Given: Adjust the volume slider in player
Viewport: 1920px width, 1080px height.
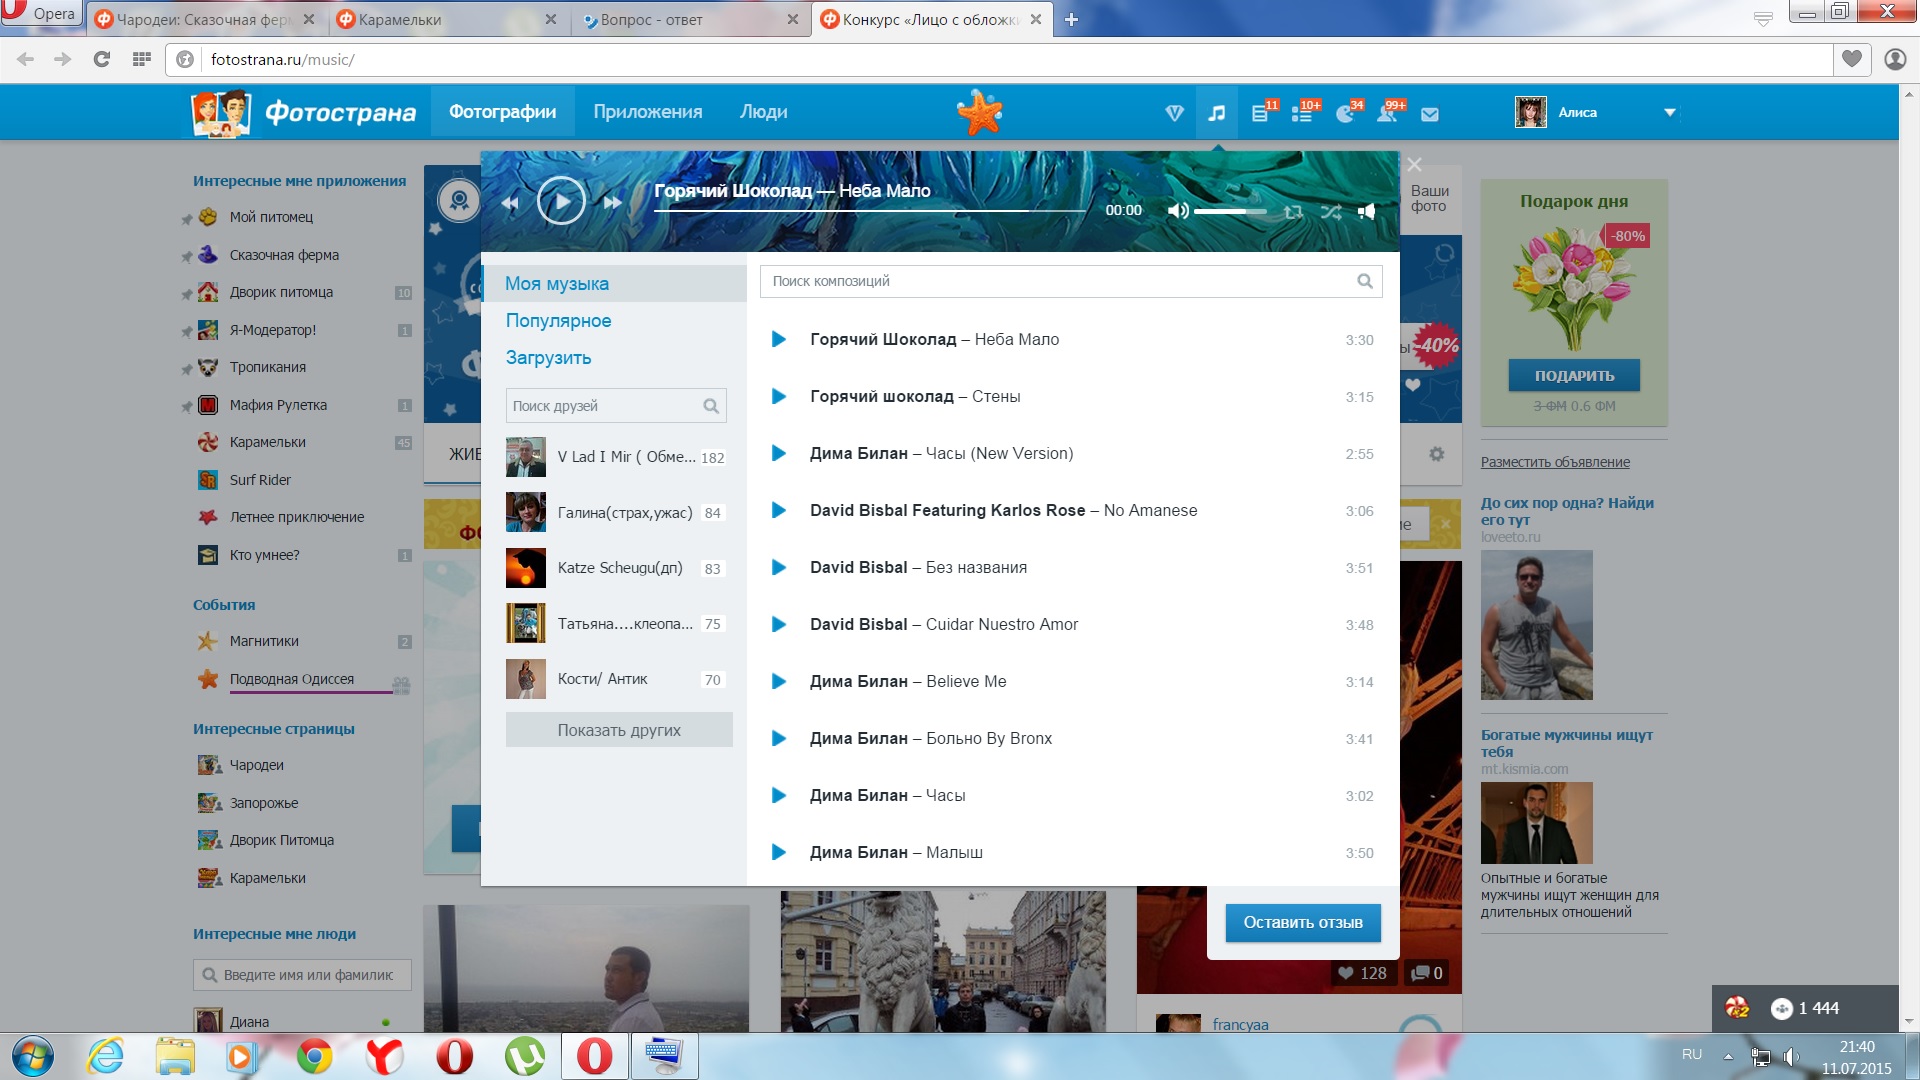Looking at the screenshot, I should pyautogui.click(x=1230, y=211).
